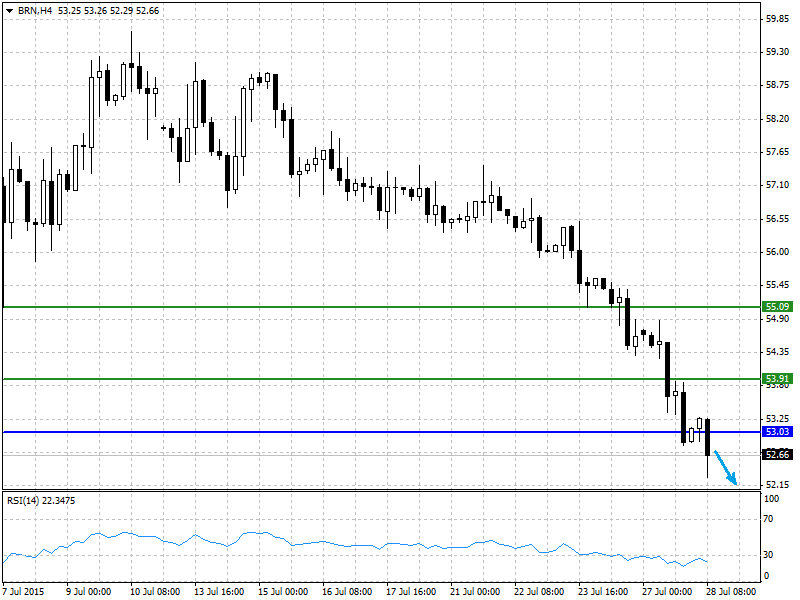Click the 59.85 price scale value

tap(777, 19)
